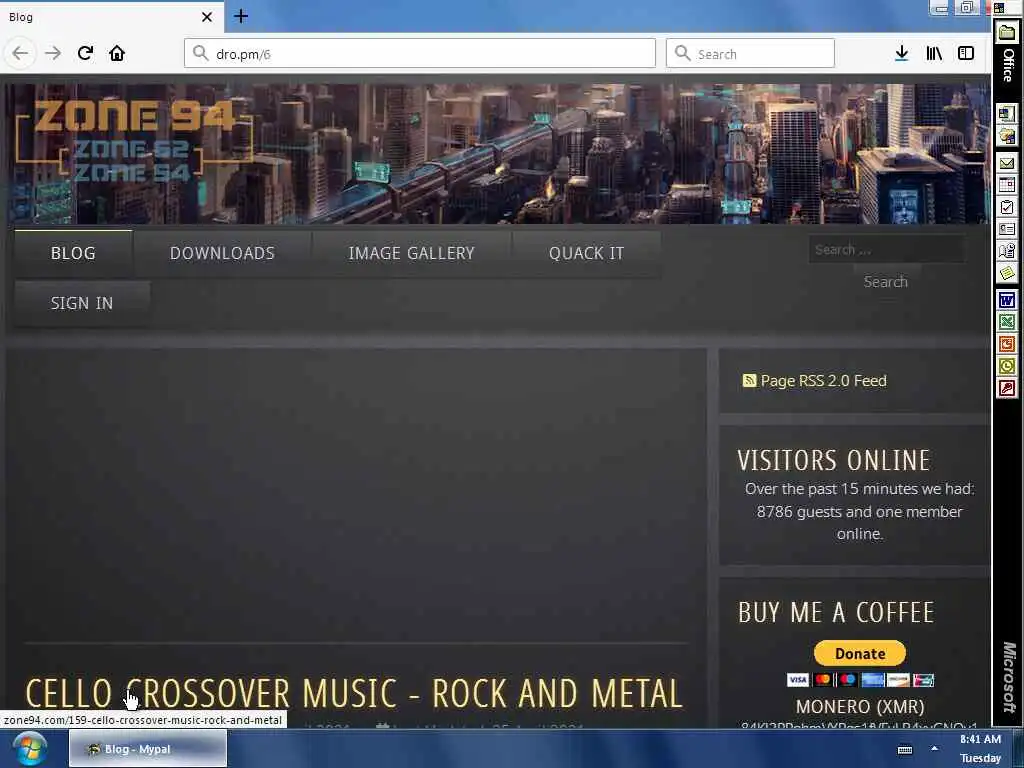Click the Office bar control menu icon

pos(999,8)
